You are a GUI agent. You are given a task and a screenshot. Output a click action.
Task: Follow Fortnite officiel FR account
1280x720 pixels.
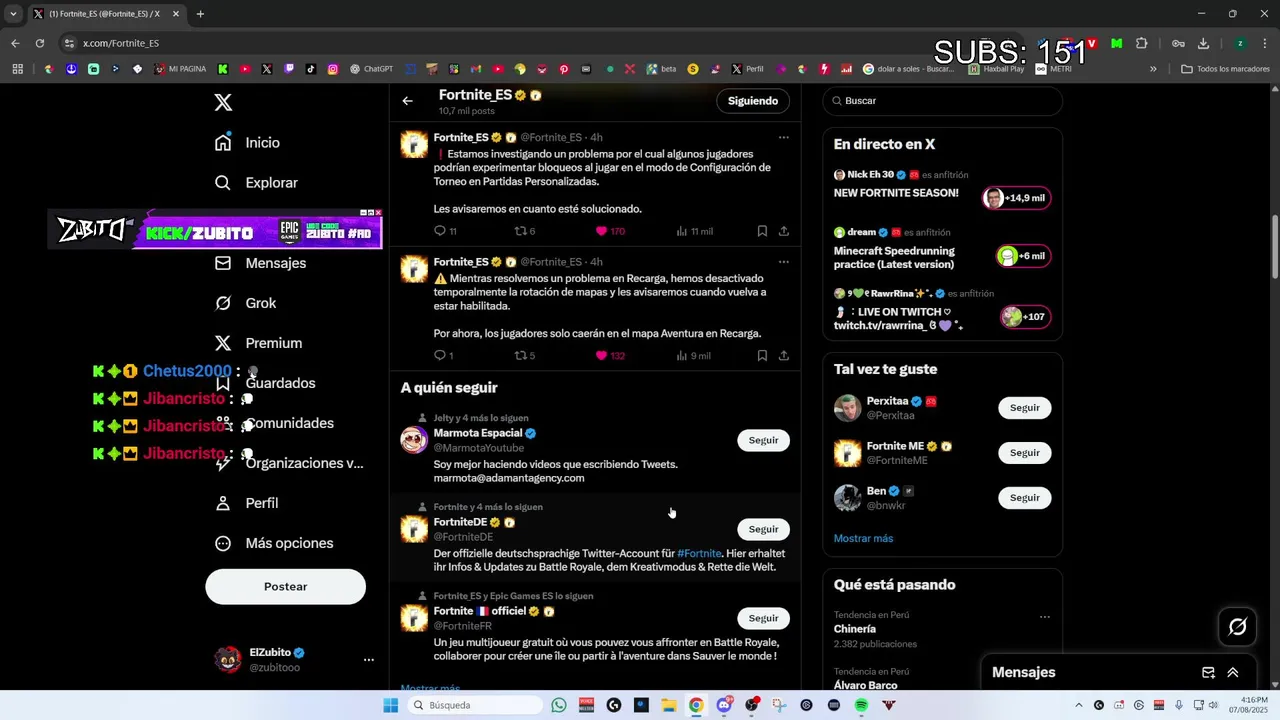(x=763, y=618)
